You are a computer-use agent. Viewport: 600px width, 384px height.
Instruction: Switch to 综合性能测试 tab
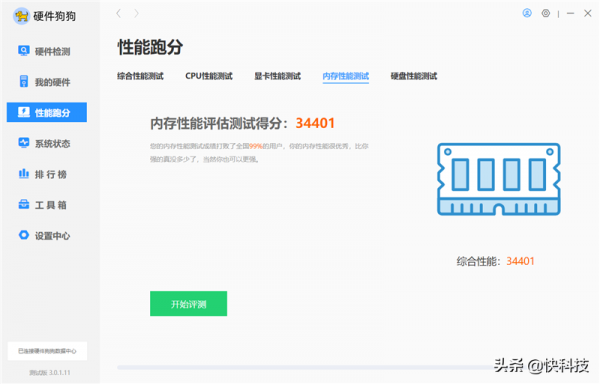click(140, 76)
